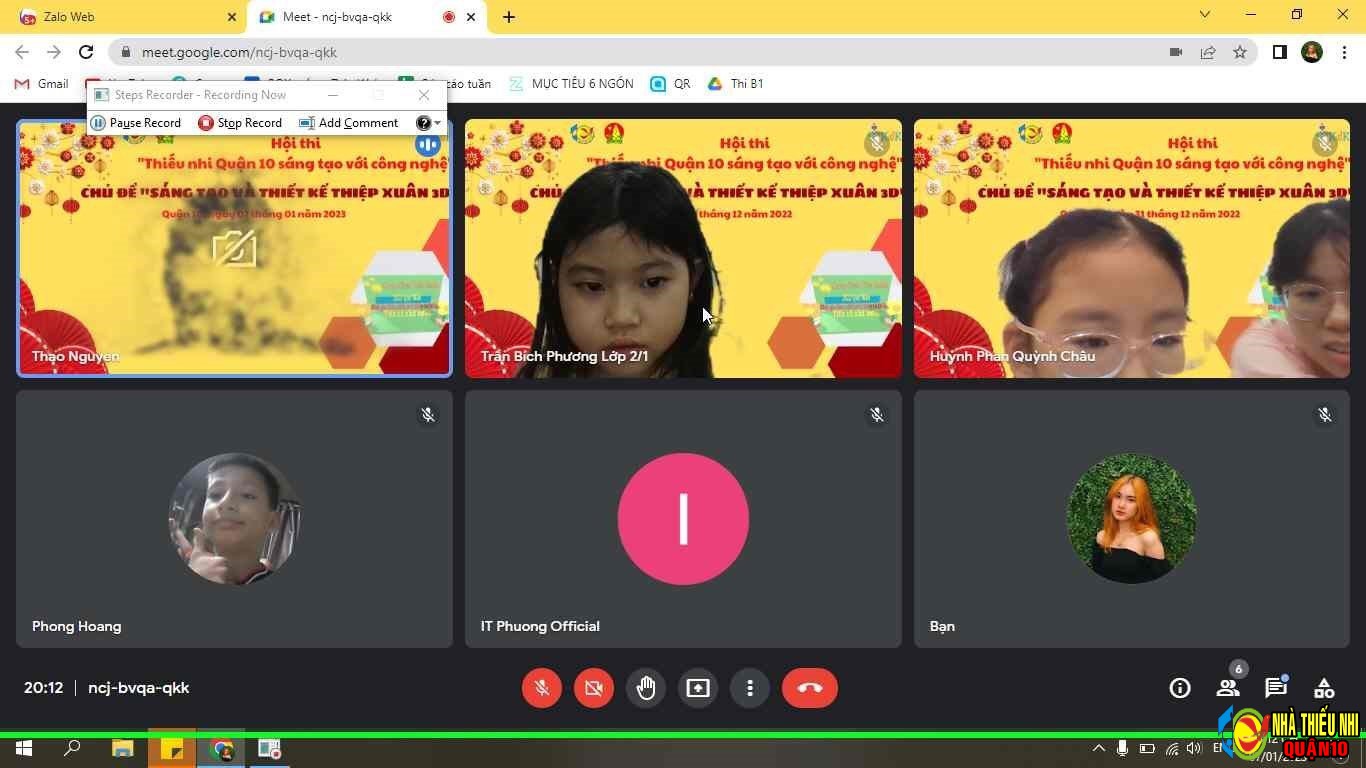
Task: Stop Record in Steps Recorder
Action: pyautogui.click(x=240, y=123)
